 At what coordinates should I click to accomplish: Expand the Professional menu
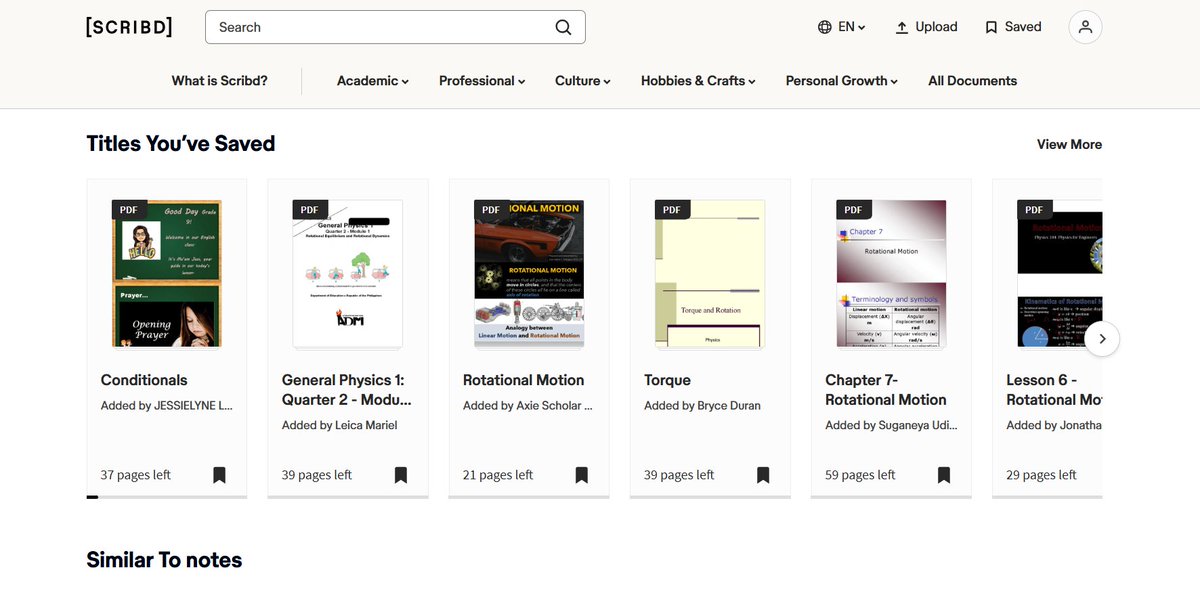[x=482, y=81]
